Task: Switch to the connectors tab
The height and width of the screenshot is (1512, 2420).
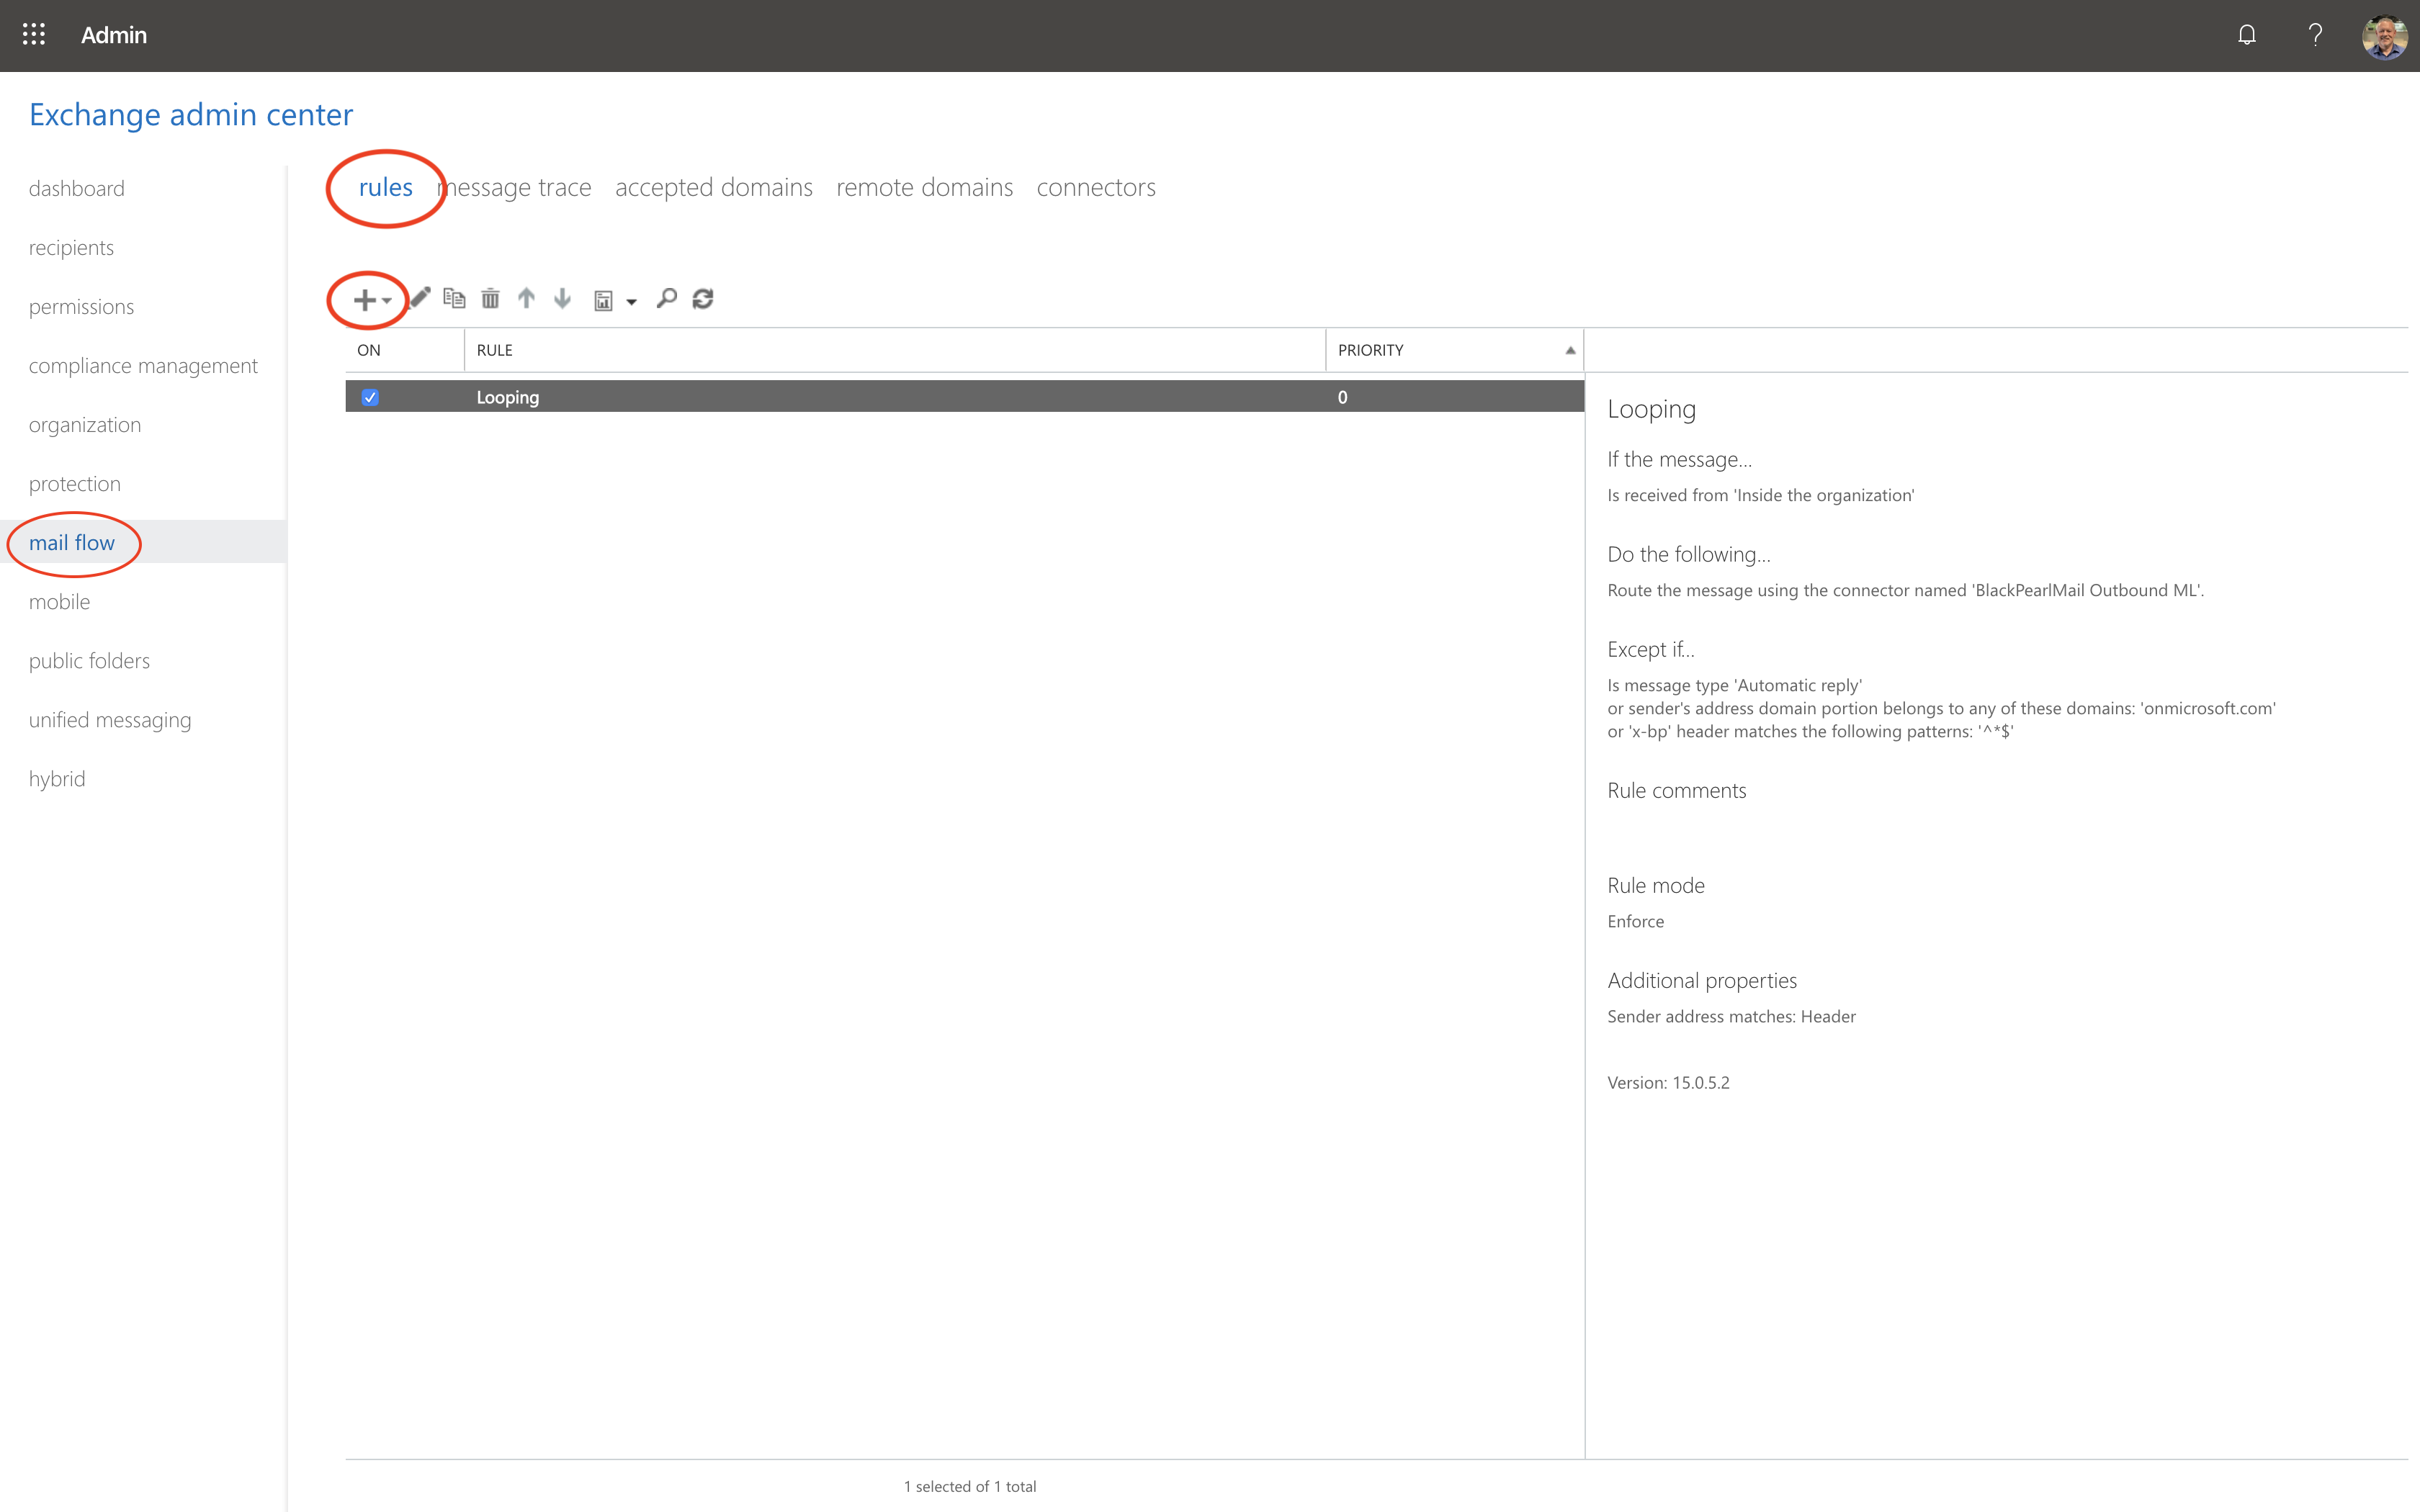Action: (x=1095, y=188)
